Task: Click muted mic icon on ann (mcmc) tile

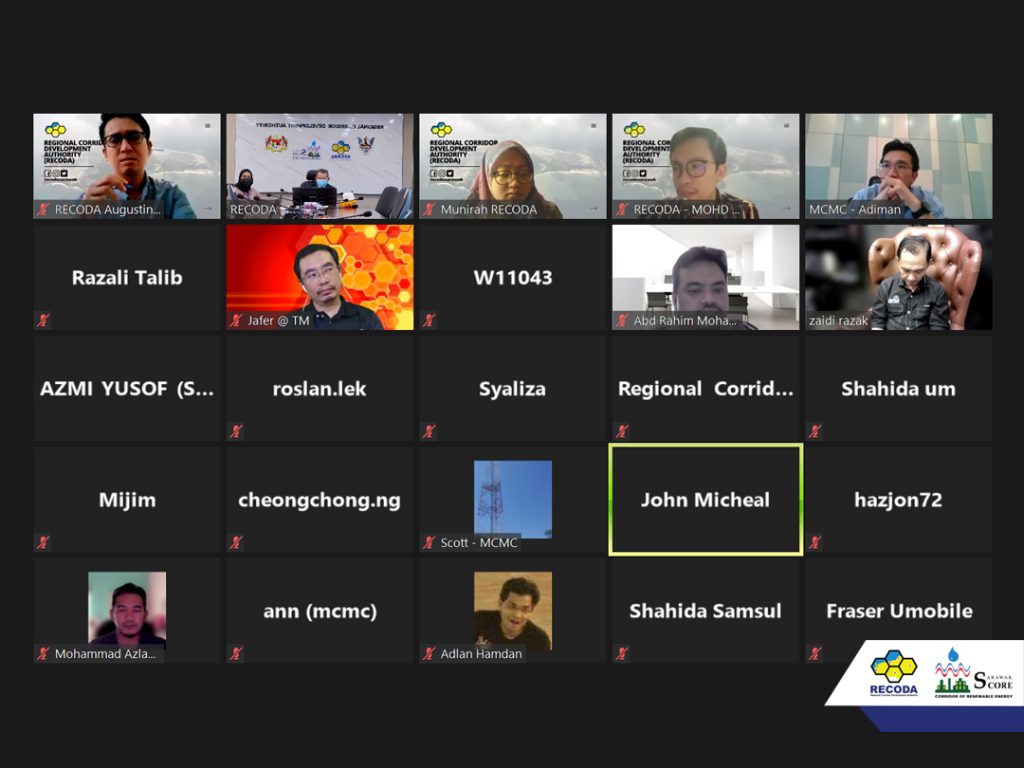Action: (236, 653)
